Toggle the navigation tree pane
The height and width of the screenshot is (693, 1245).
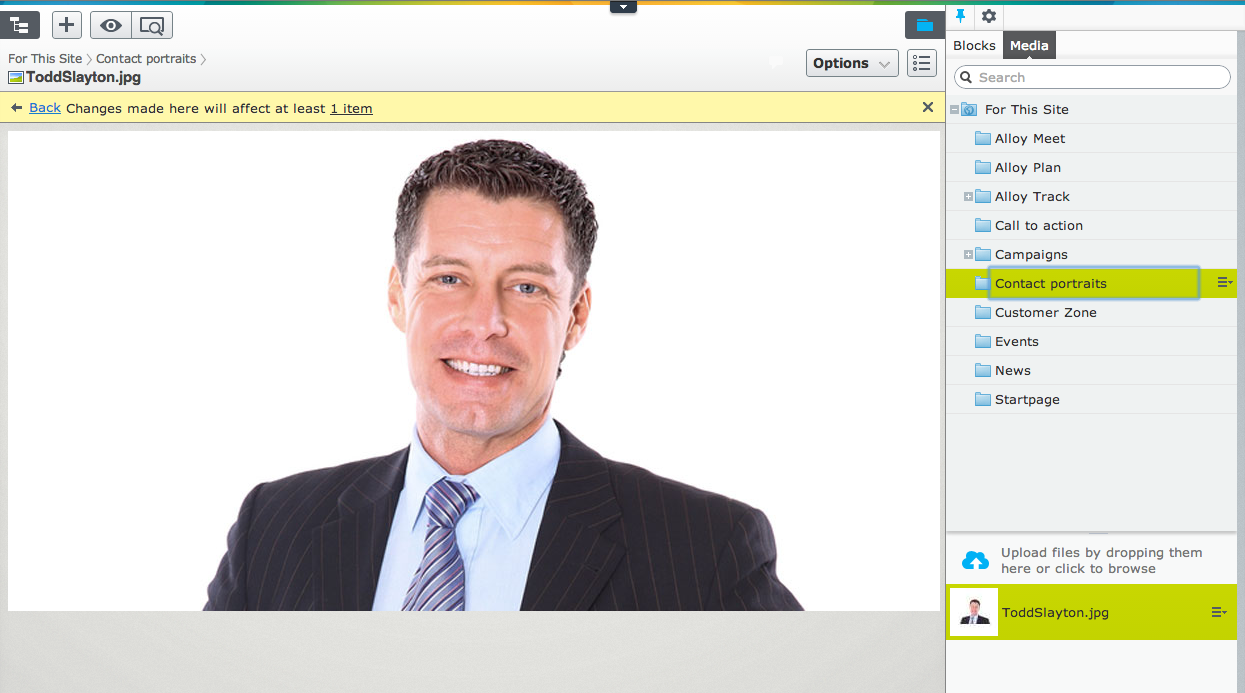20,25
